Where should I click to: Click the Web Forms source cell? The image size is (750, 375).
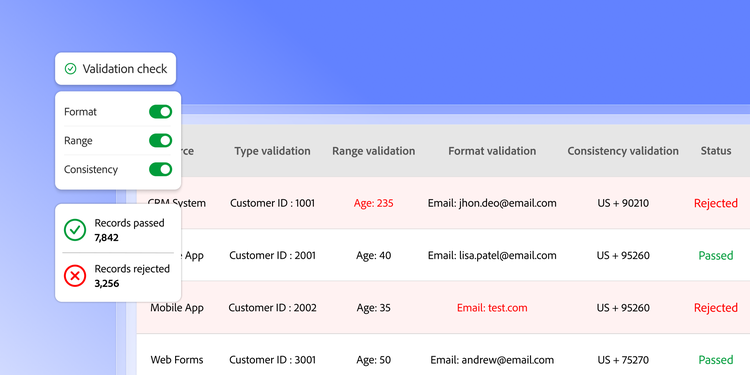pyautogui.click(x=177, y=360)
